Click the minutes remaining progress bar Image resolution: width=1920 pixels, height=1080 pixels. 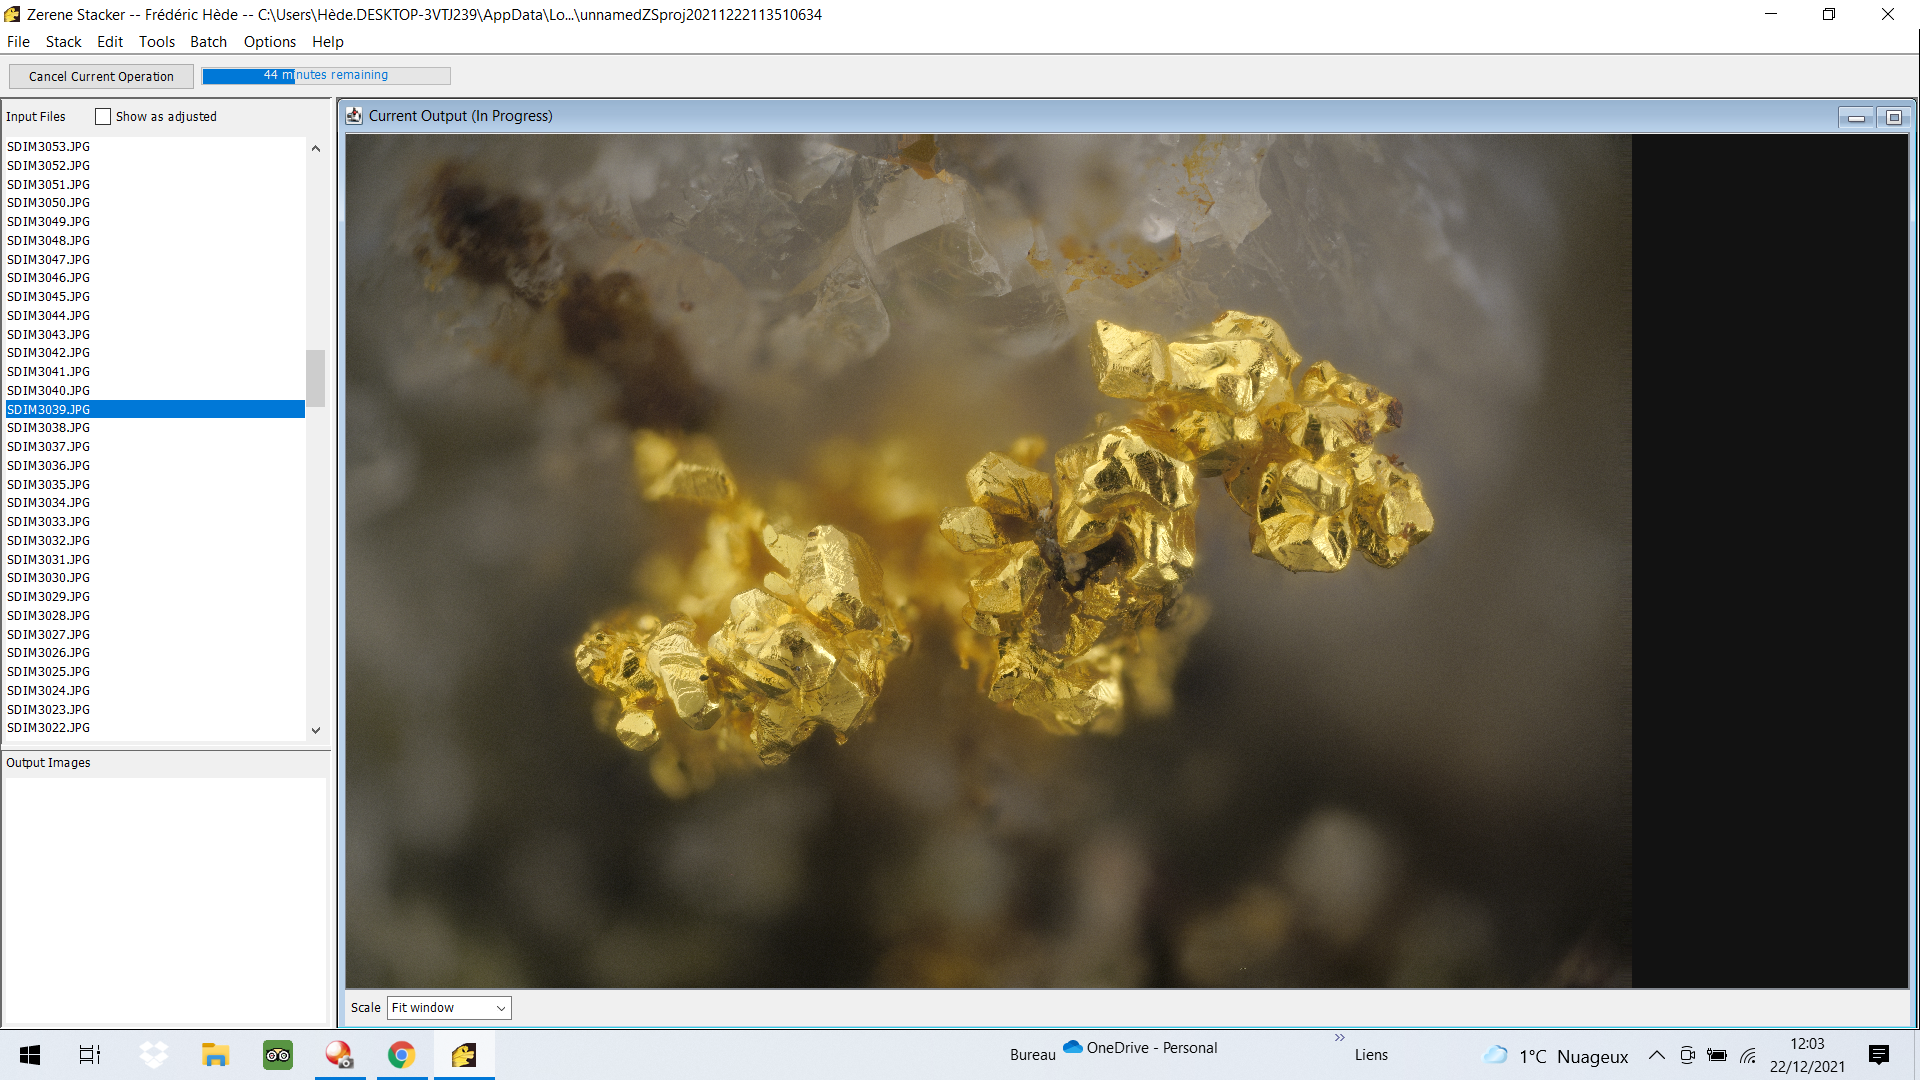pos(326,76)
